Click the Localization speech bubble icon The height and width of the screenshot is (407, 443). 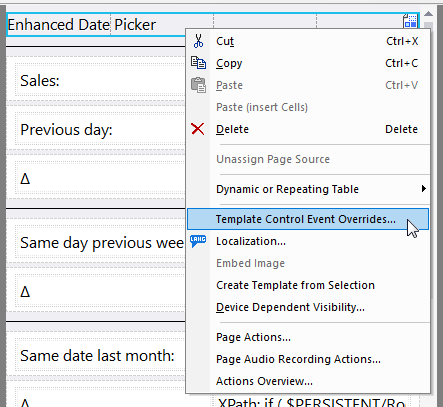198,241
